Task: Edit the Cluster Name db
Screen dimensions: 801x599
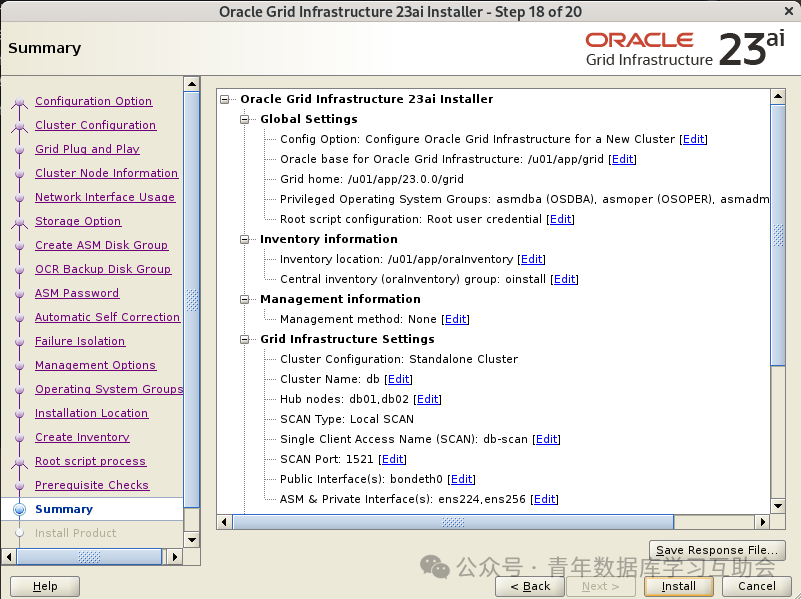Action: coord(398,379)
